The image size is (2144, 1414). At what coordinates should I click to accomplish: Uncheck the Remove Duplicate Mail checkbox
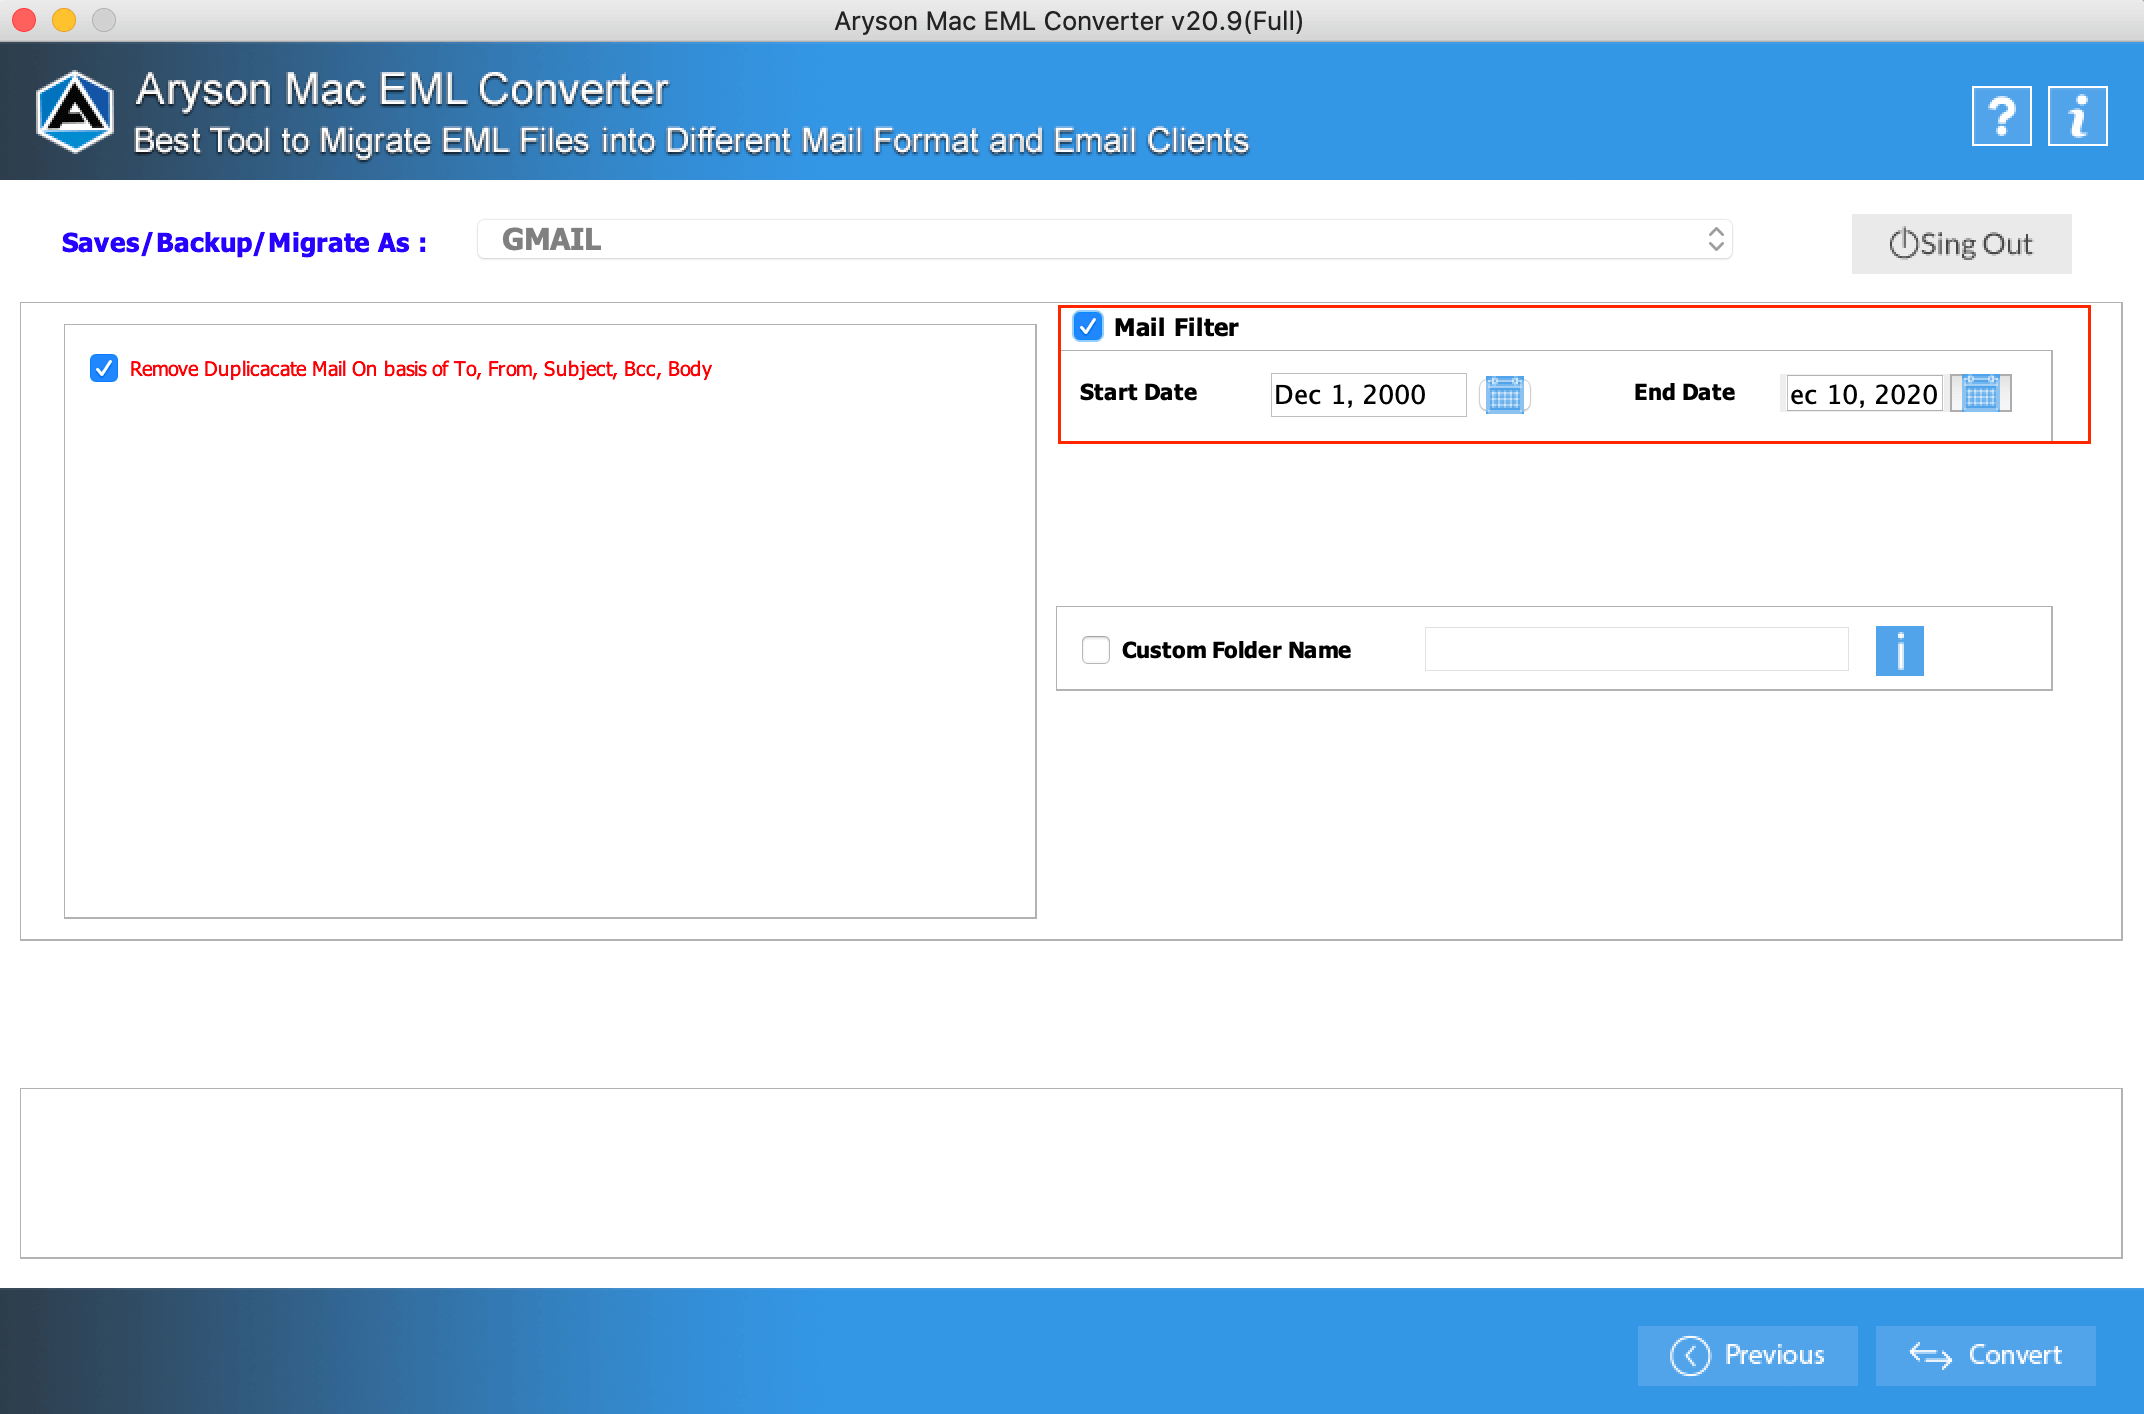(104, 368)
